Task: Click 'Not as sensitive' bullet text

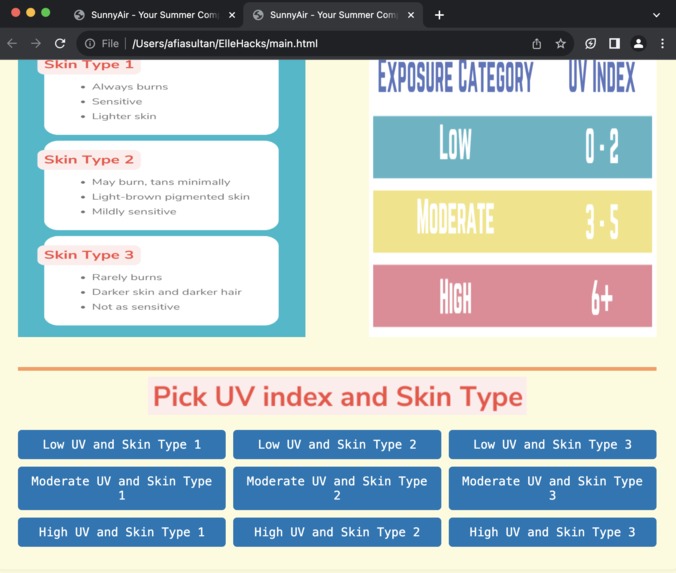Action: 136,307
